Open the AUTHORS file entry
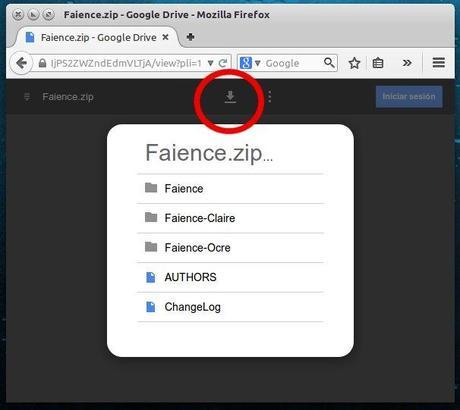This screenshot has height=410, width=460. [230, 277]
